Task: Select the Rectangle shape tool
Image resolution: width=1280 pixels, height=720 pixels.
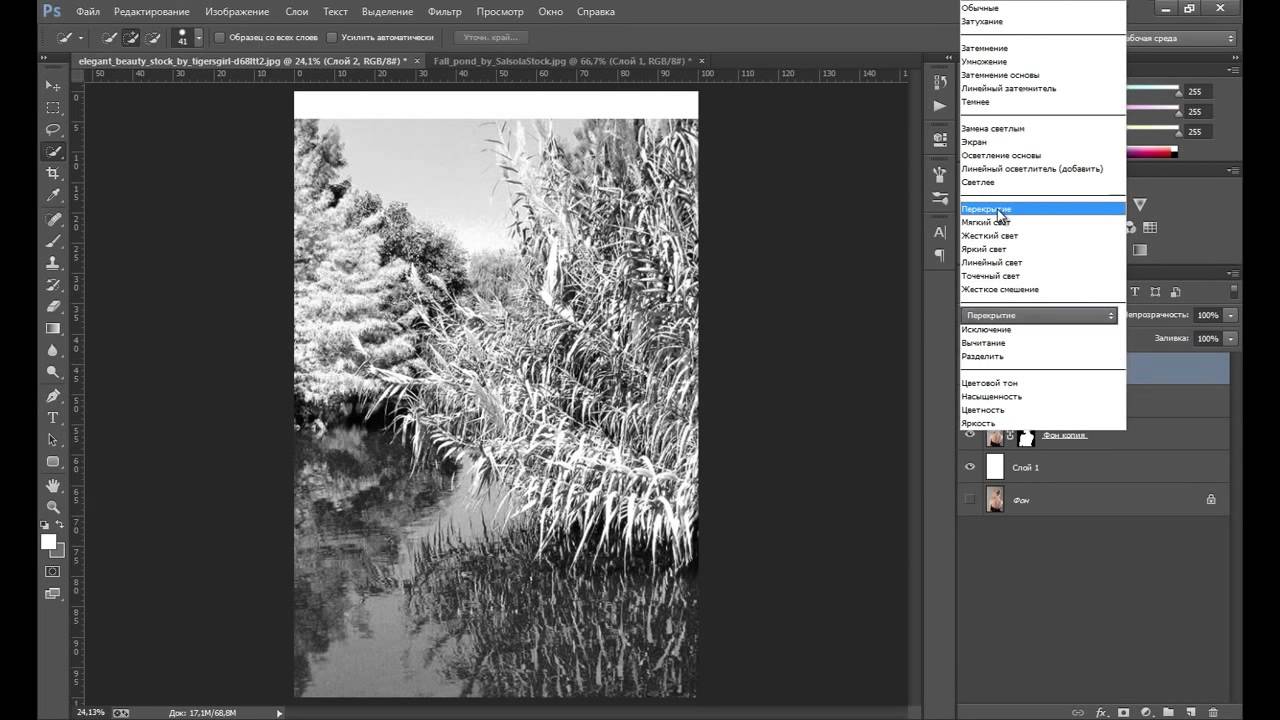Action: click(53, 462)
